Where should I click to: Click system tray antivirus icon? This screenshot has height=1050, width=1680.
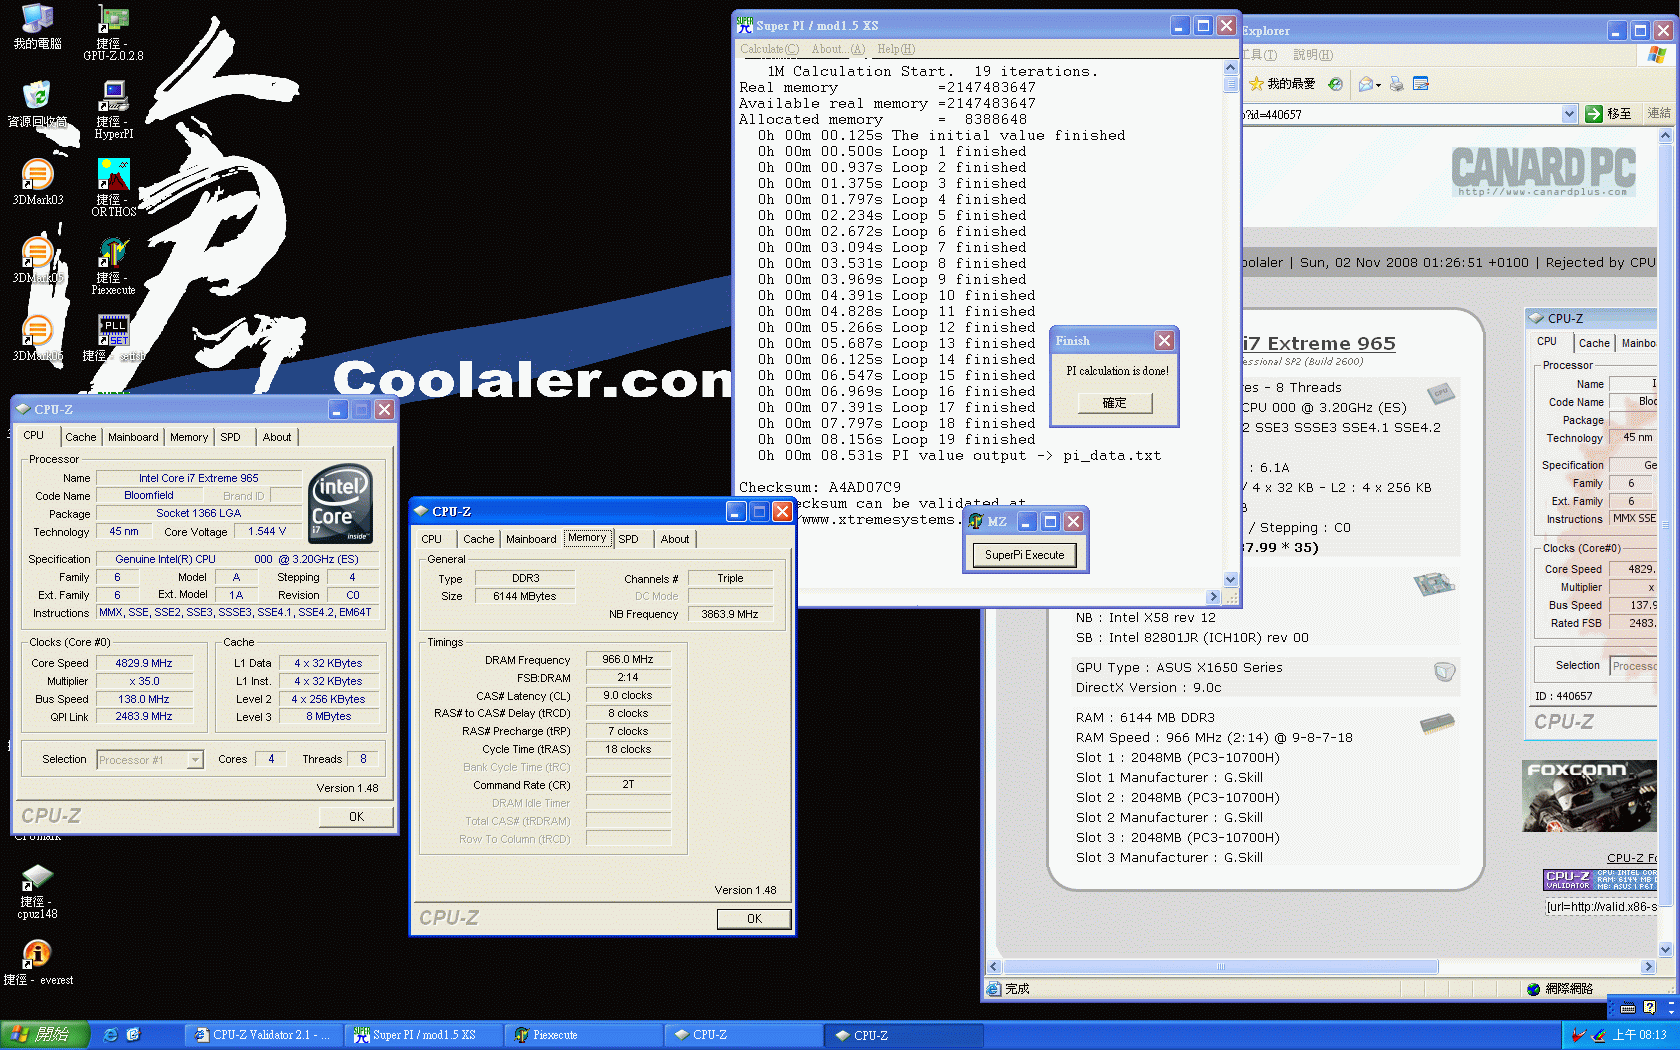coord(1579,1035)
